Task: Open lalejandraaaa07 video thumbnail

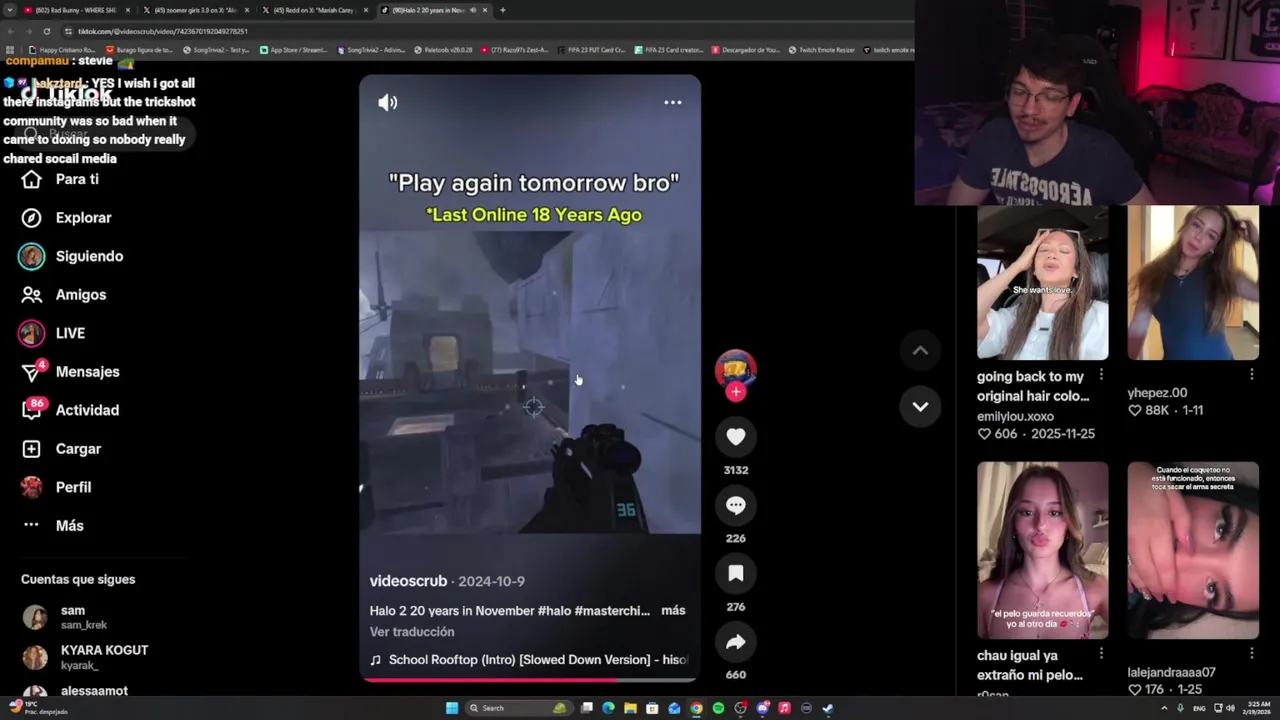Action: [1193, 550]
